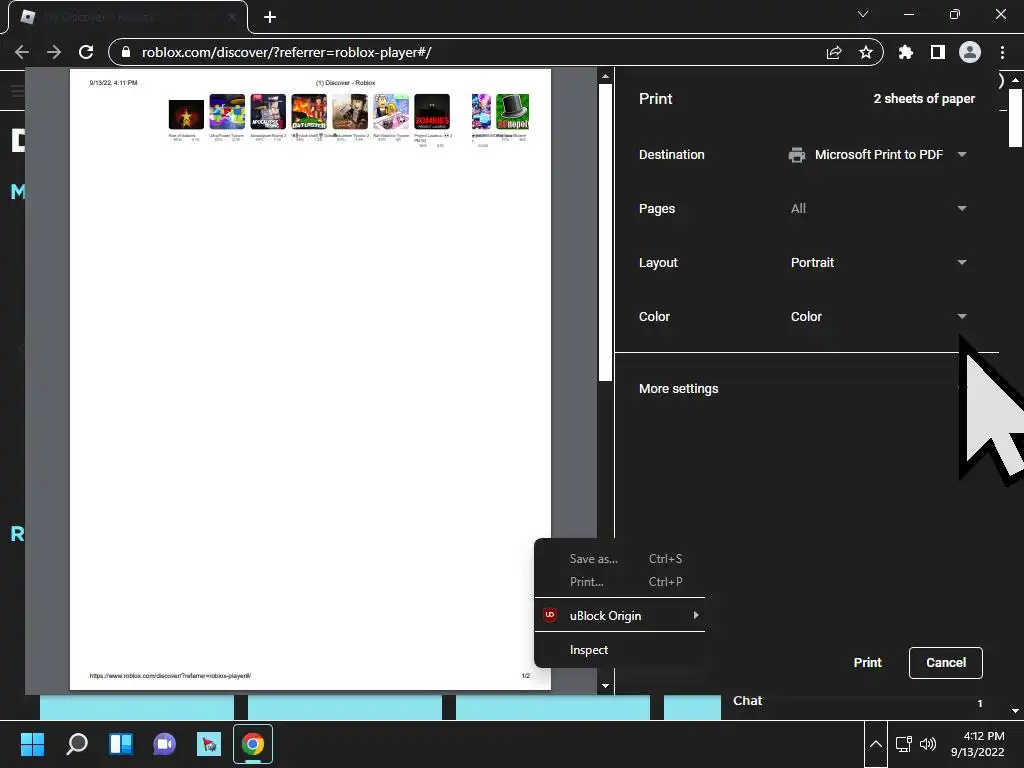This screenshot has height=768, width=1024.
Task: Click the print preview scrollbar thumb
Action: 605,232
